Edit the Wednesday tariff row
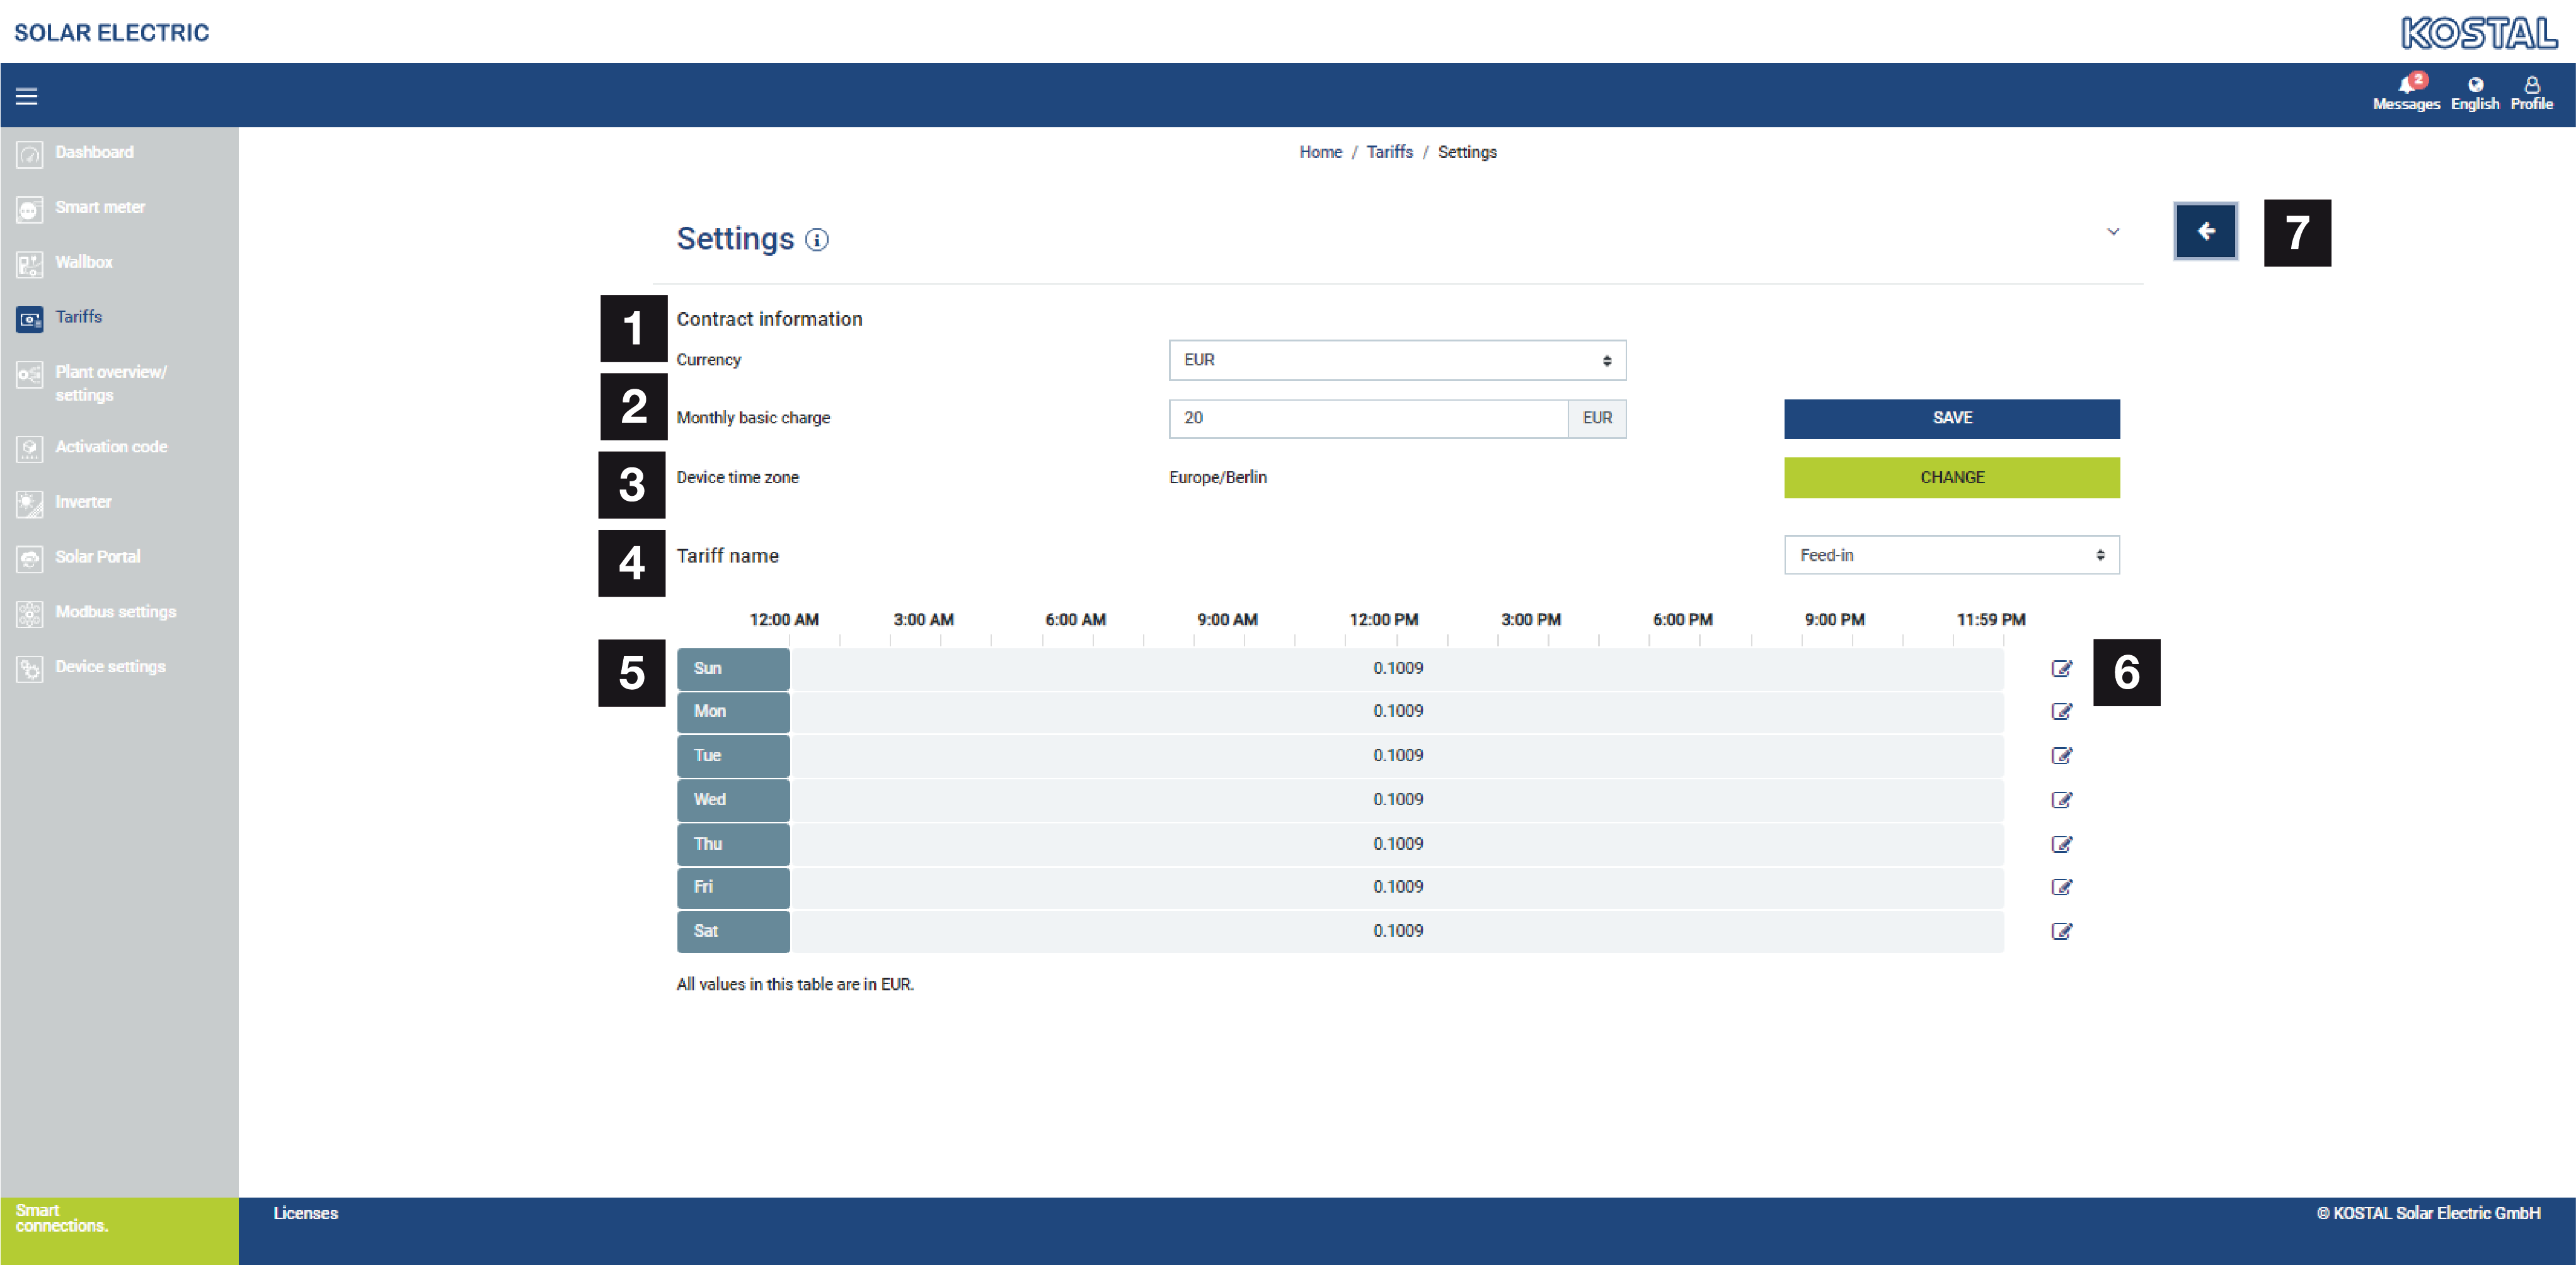The width and height of the screenshot is (2576, 1265). [x=2061, y=800]
